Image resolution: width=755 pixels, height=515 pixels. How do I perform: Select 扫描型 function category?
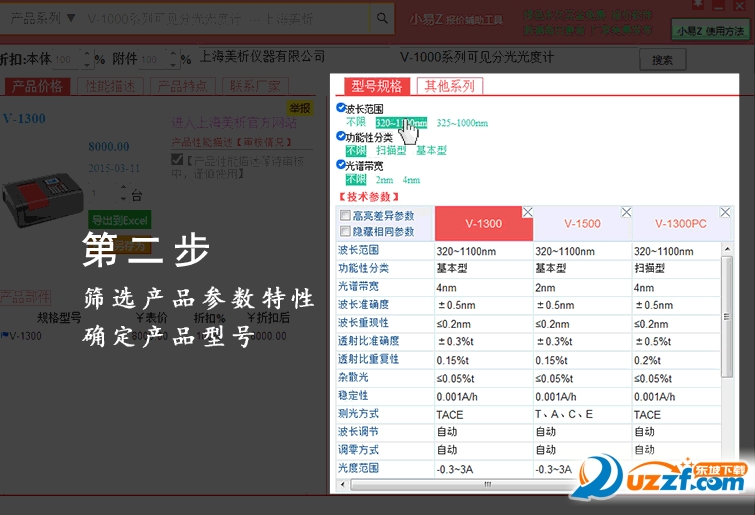pyautogui.click(x=391, y=151)
